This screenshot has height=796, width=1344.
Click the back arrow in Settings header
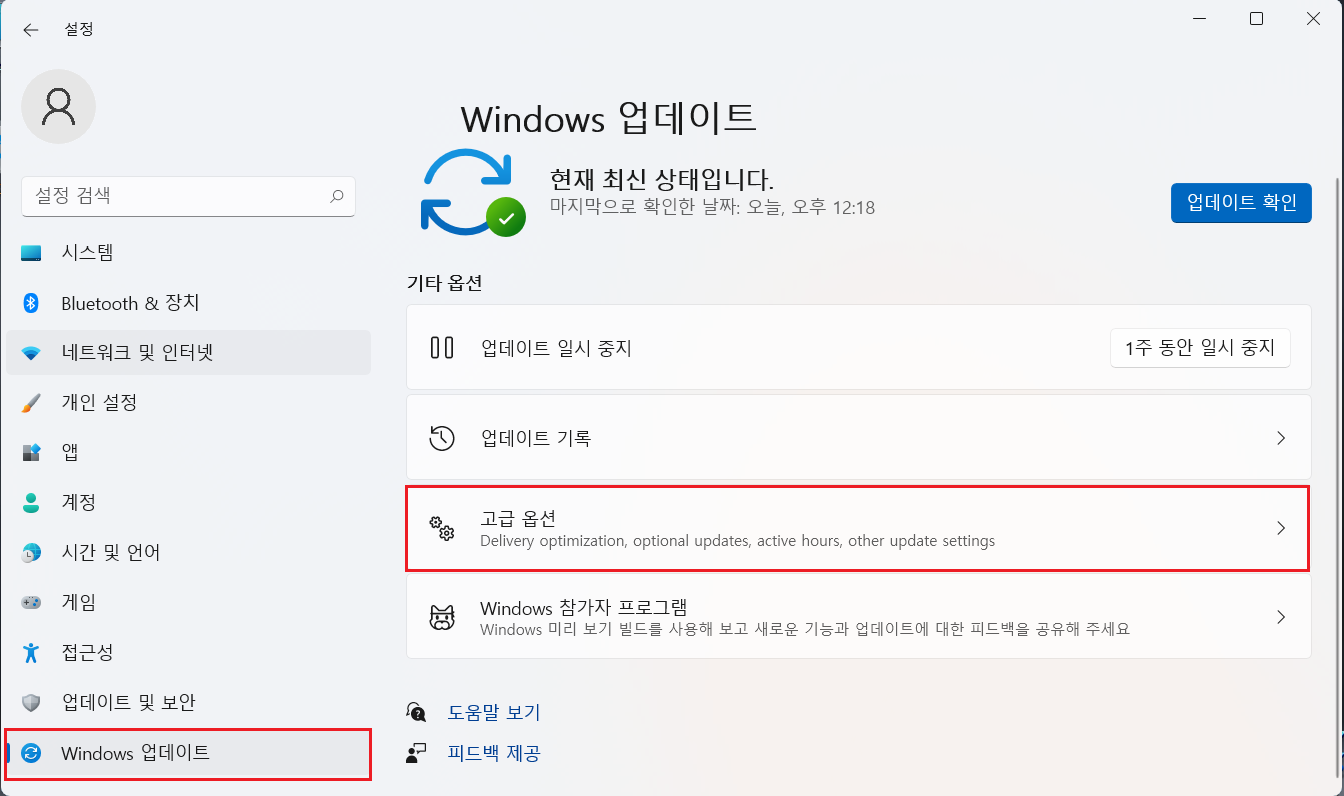[31, 30]
